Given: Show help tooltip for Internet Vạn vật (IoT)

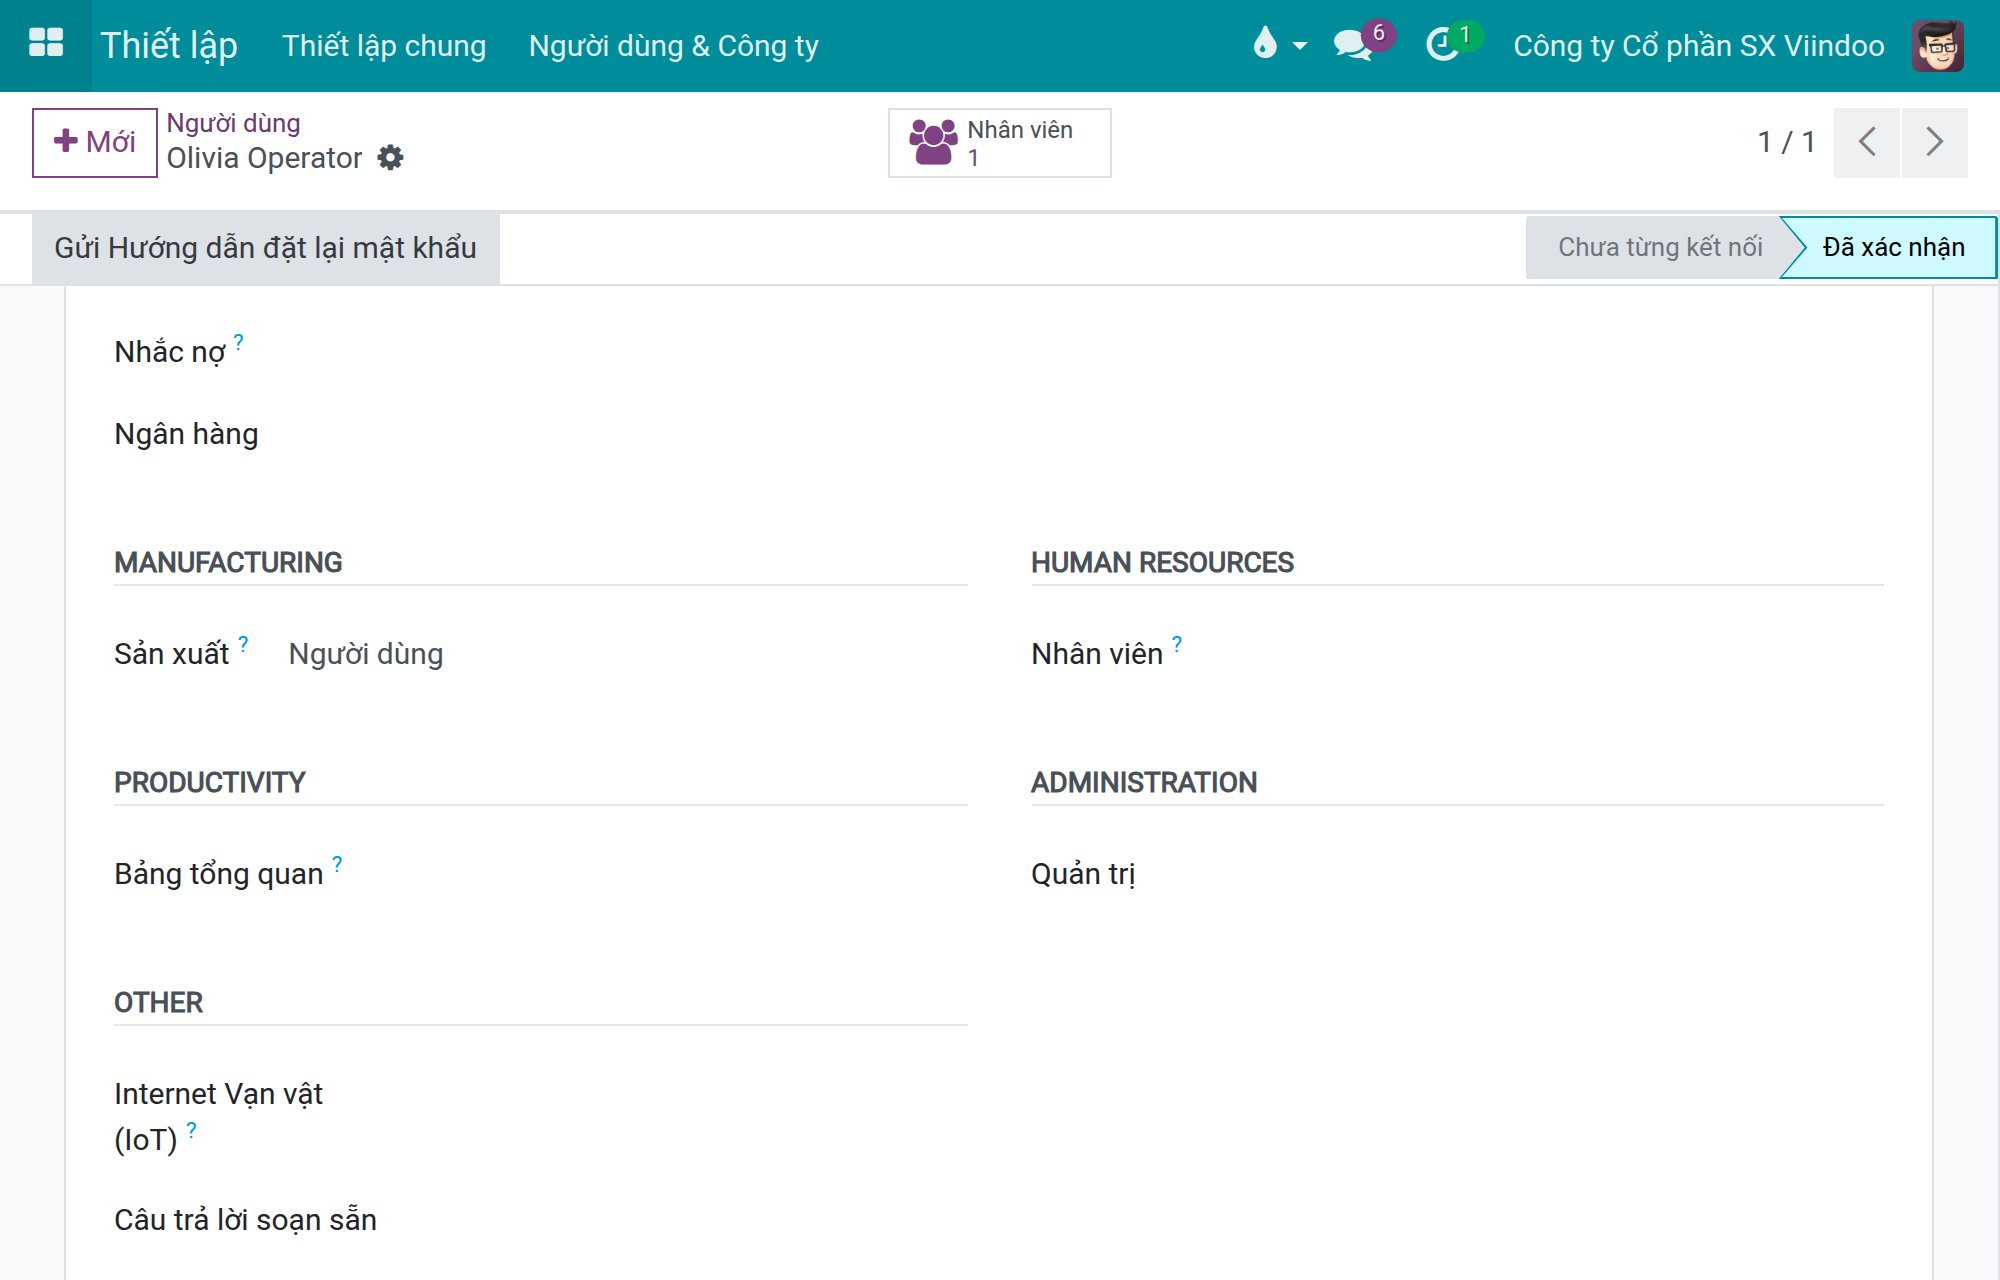Looking at the screenshot, I should coord(191,1130).
